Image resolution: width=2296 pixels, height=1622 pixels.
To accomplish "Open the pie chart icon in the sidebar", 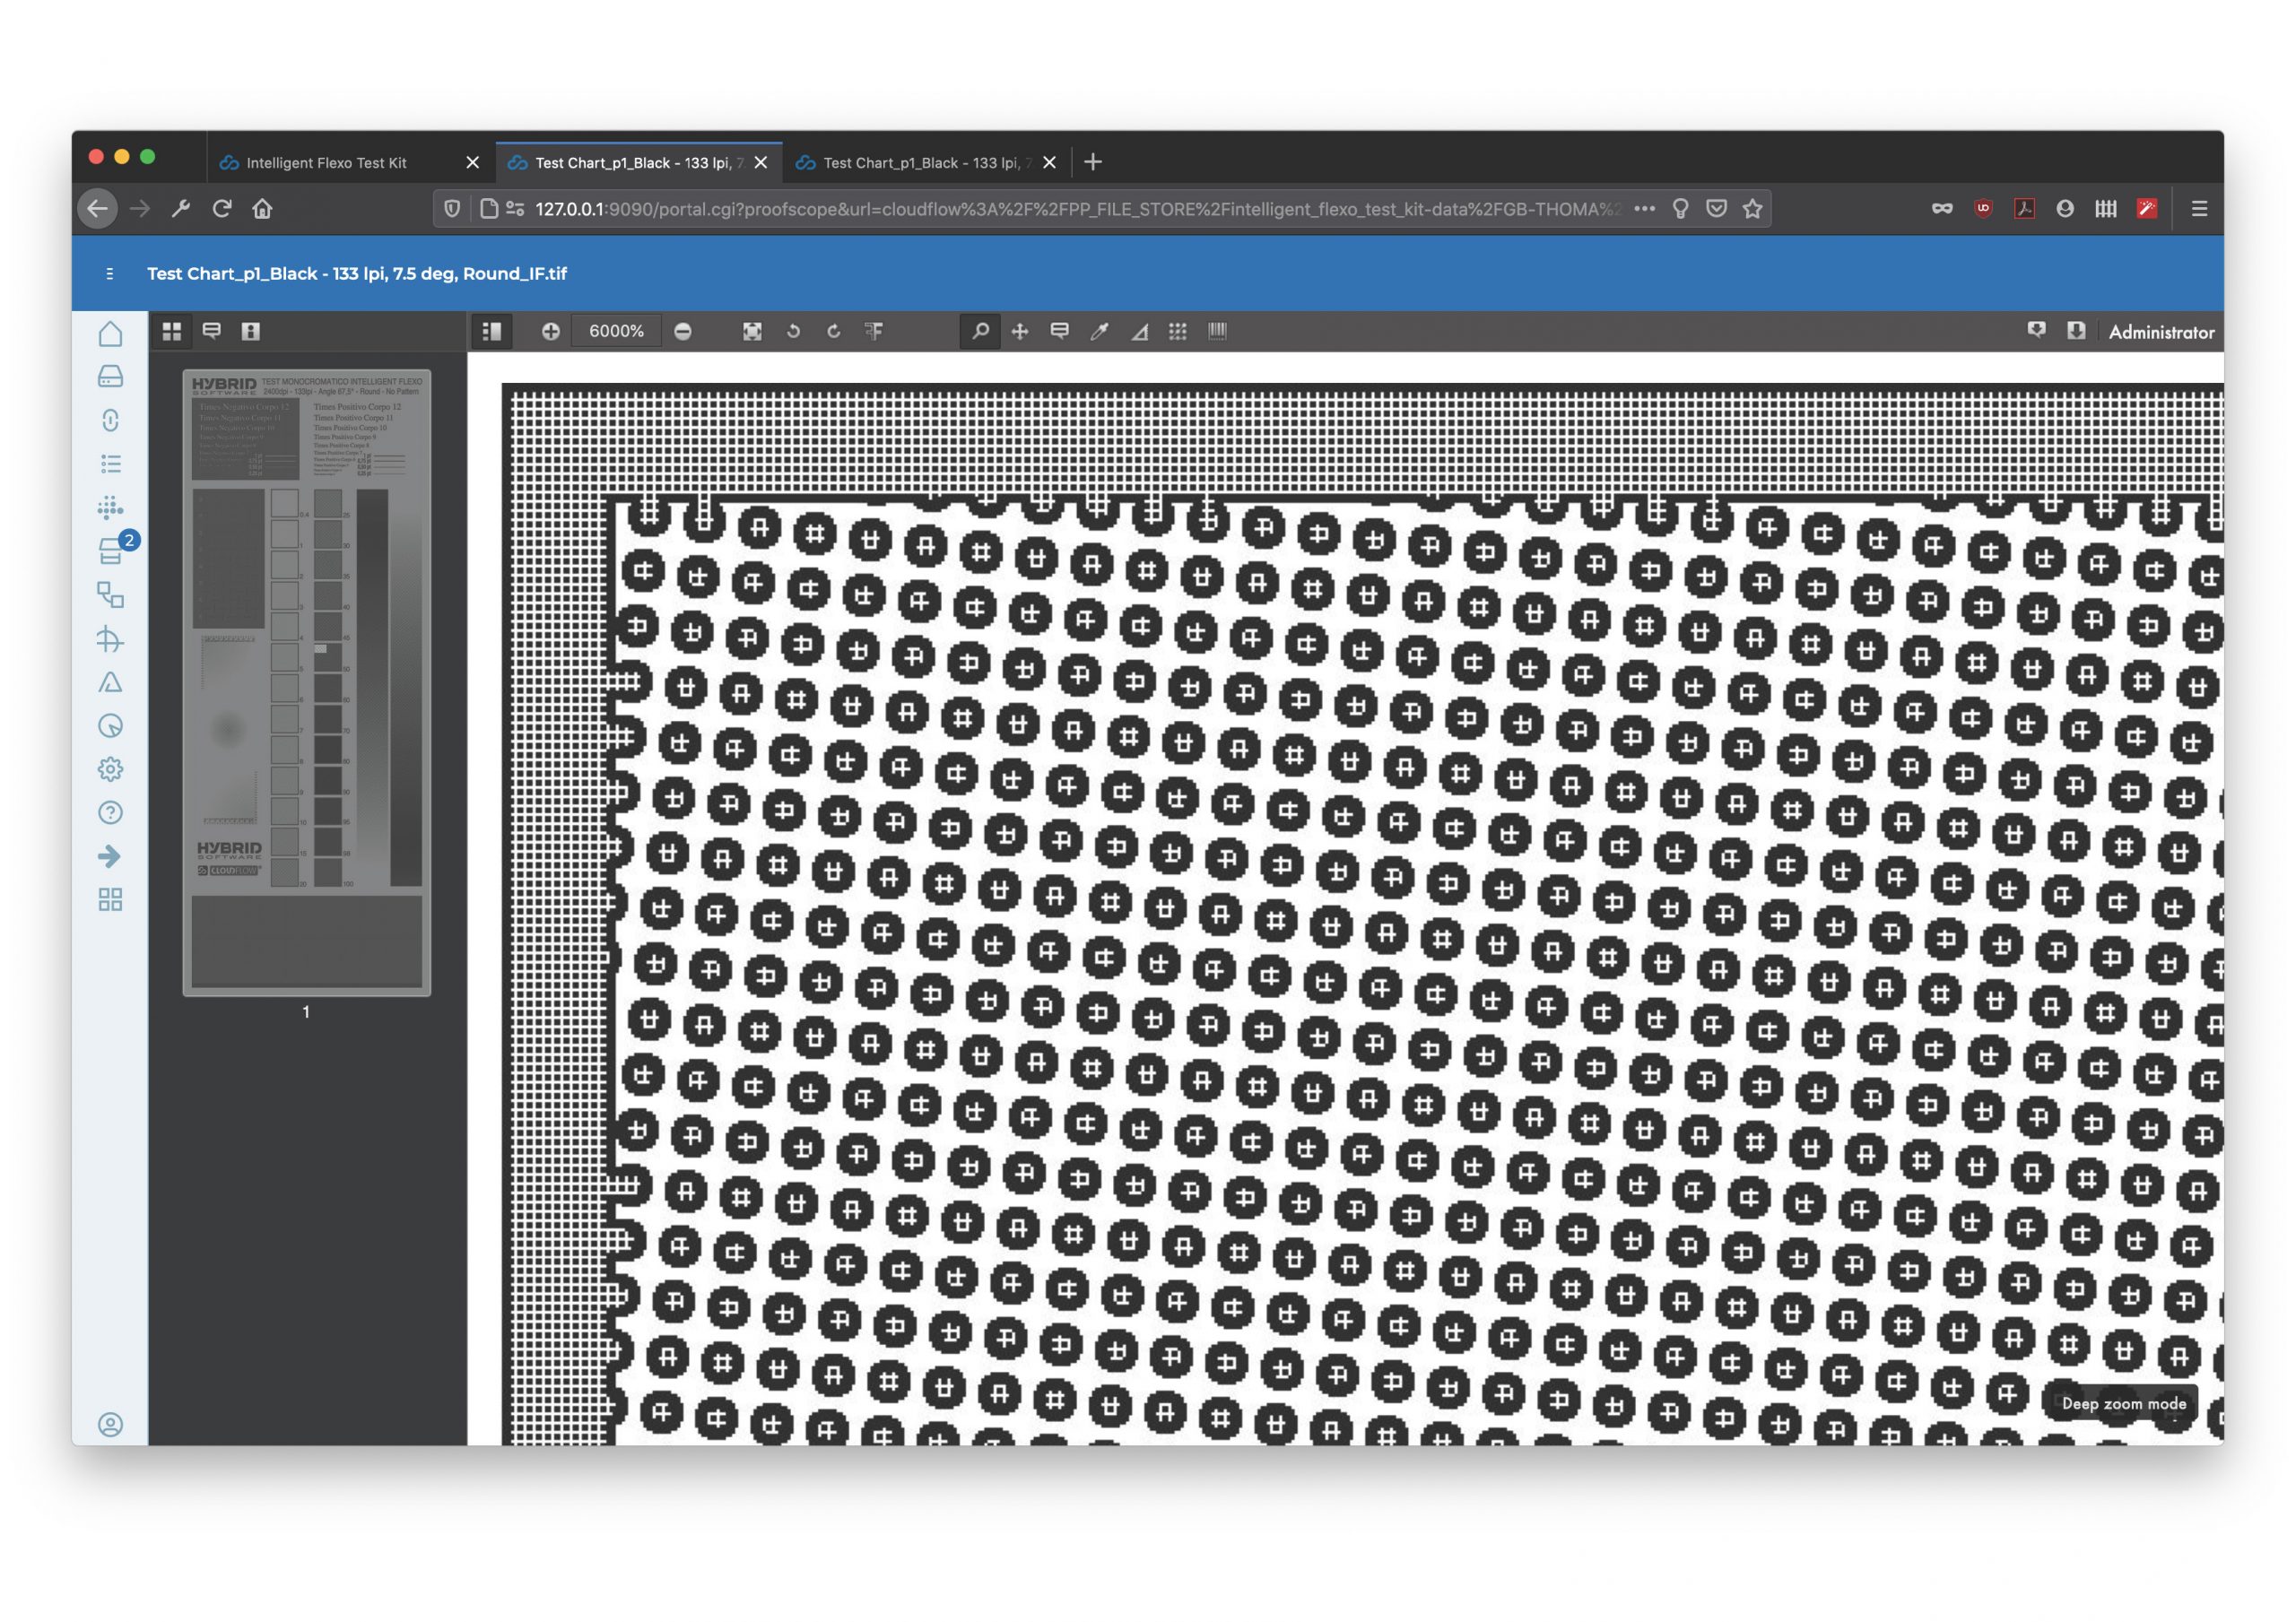I will point(110,726).
